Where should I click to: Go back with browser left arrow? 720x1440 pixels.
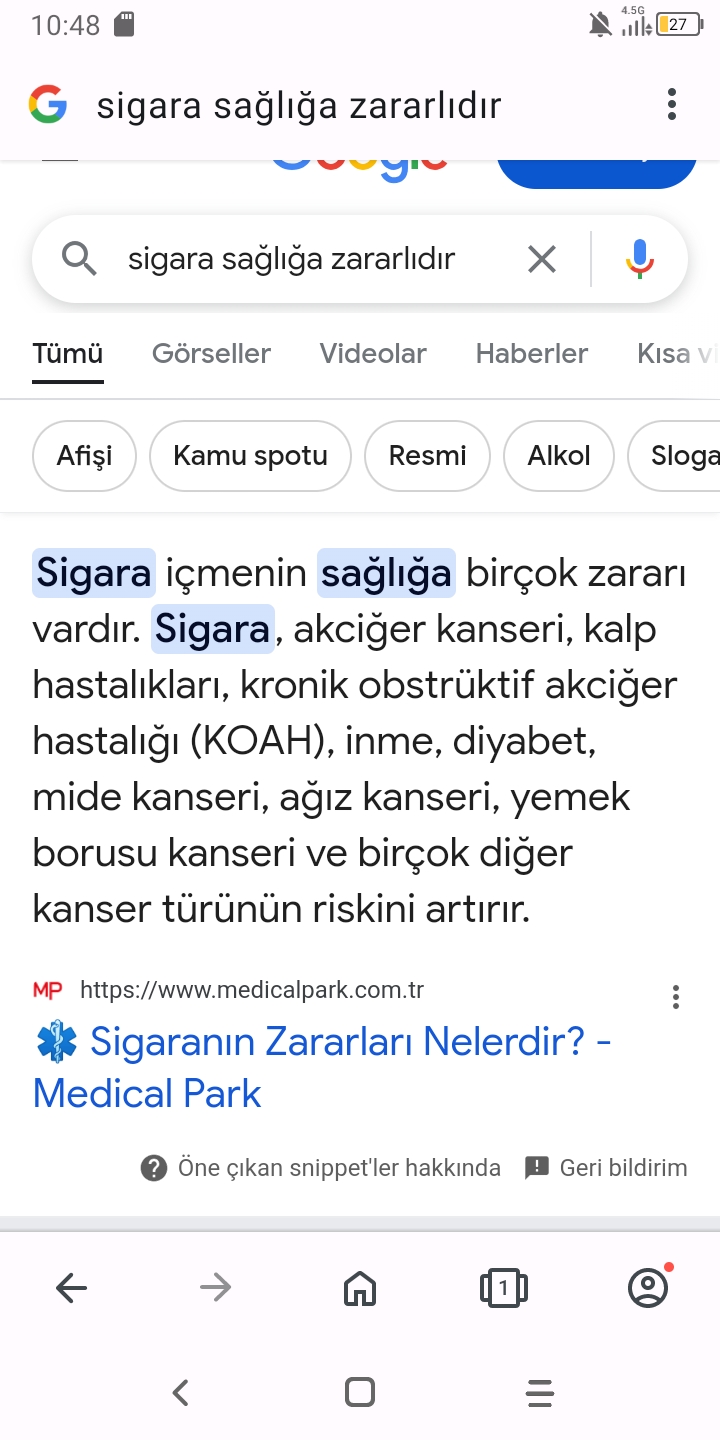coord(72,1288)
